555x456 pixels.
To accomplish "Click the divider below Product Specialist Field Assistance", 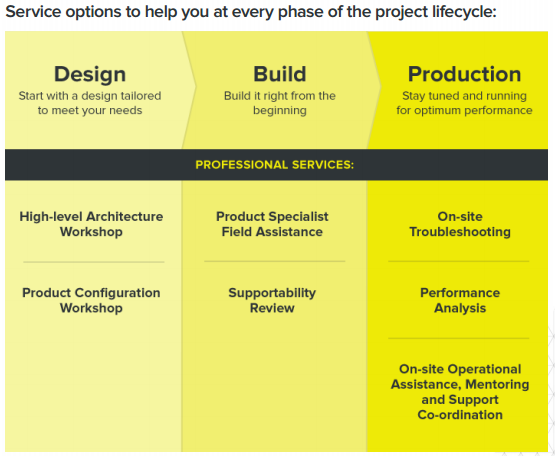I will [275, 261].
